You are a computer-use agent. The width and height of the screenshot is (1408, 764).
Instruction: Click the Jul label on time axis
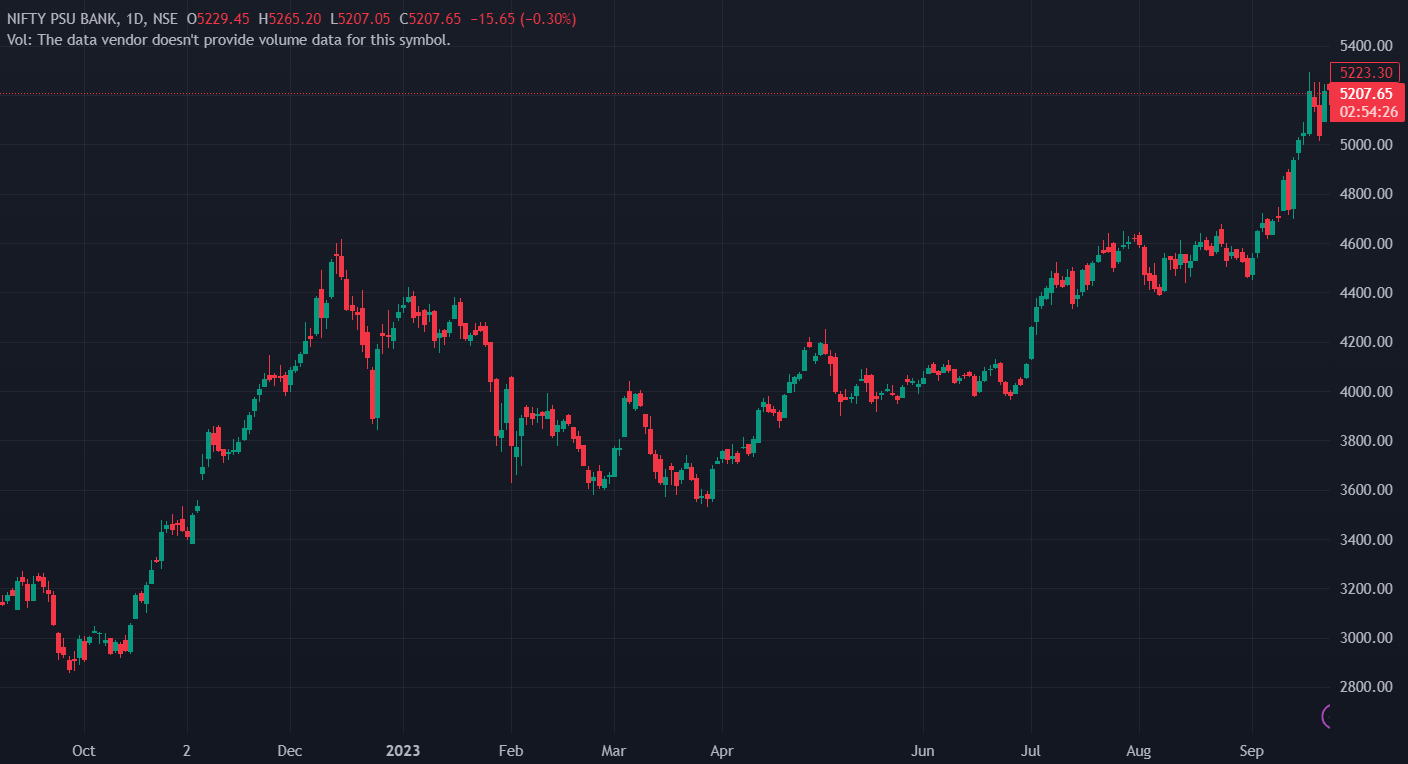[1031, 751]
